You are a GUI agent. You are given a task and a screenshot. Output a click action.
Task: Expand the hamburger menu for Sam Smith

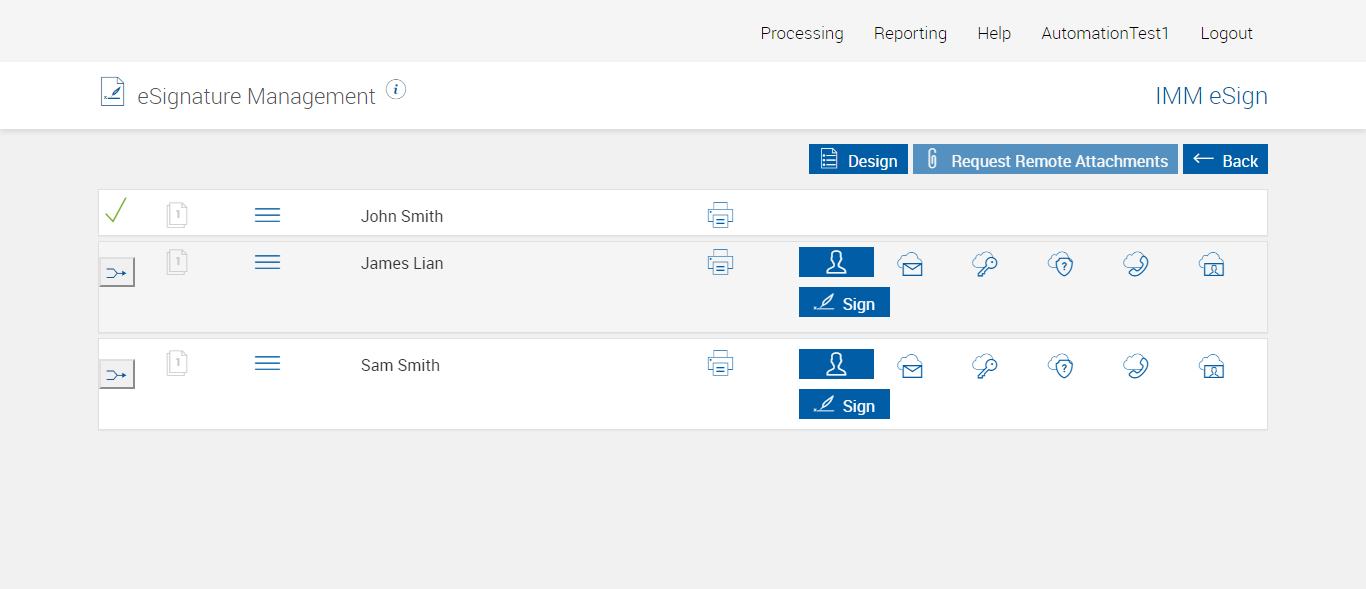(267, 364)
